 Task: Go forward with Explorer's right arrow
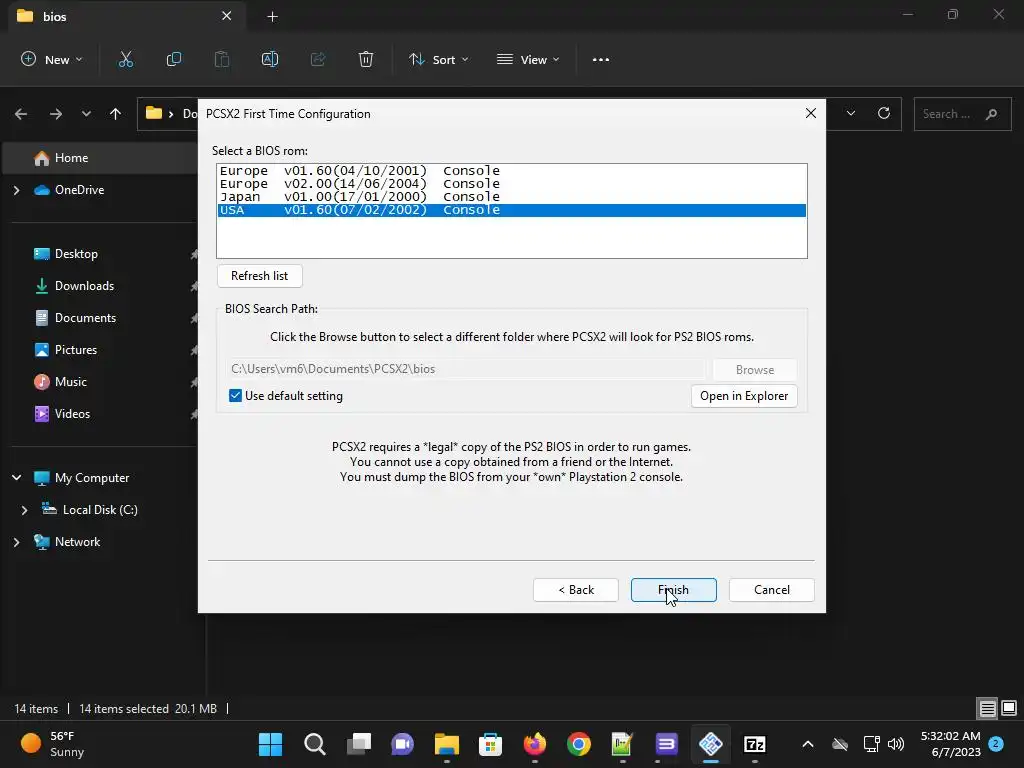click(x=56, y=114)
